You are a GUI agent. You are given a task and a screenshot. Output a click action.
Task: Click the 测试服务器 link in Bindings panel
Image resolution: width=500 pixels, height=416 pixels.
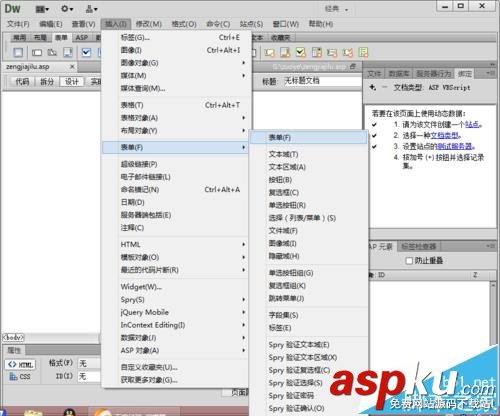coord(454,146)
